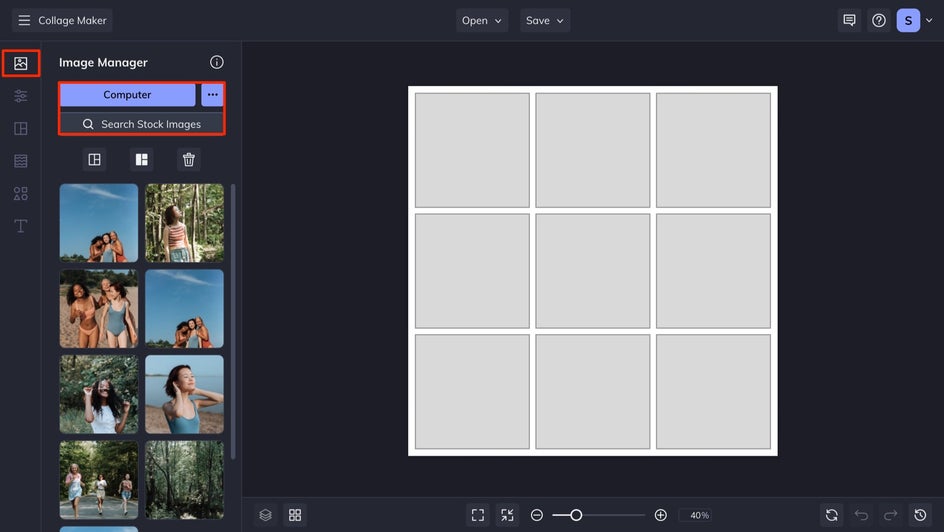Click the trash icon to delete images
This screenshot has width=944, height=532.
point(189,159)
